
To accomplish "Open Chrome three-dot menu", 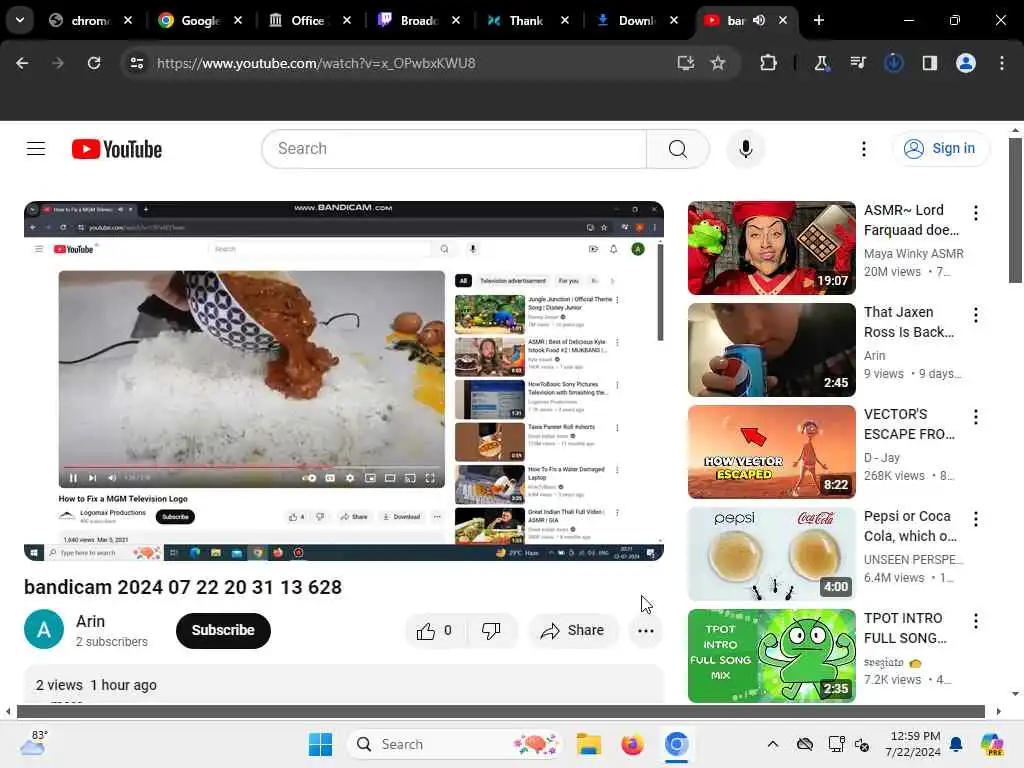I will [x=1002, y=63].
